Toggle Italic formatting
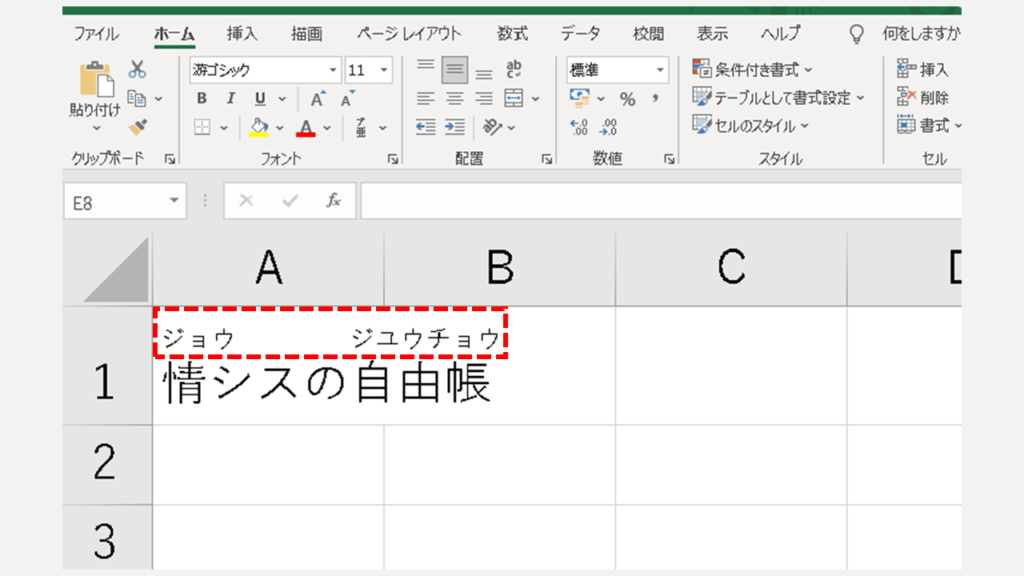 (231, 99)
